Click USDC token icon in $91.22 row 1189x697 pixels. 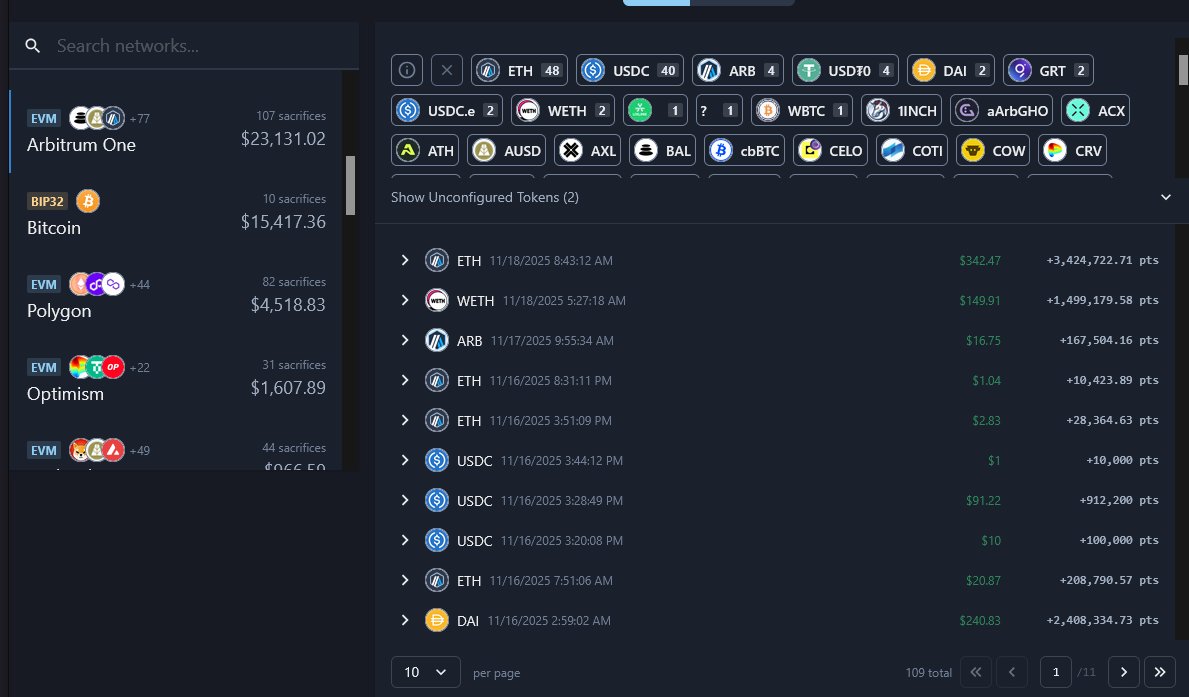(437, 501)
